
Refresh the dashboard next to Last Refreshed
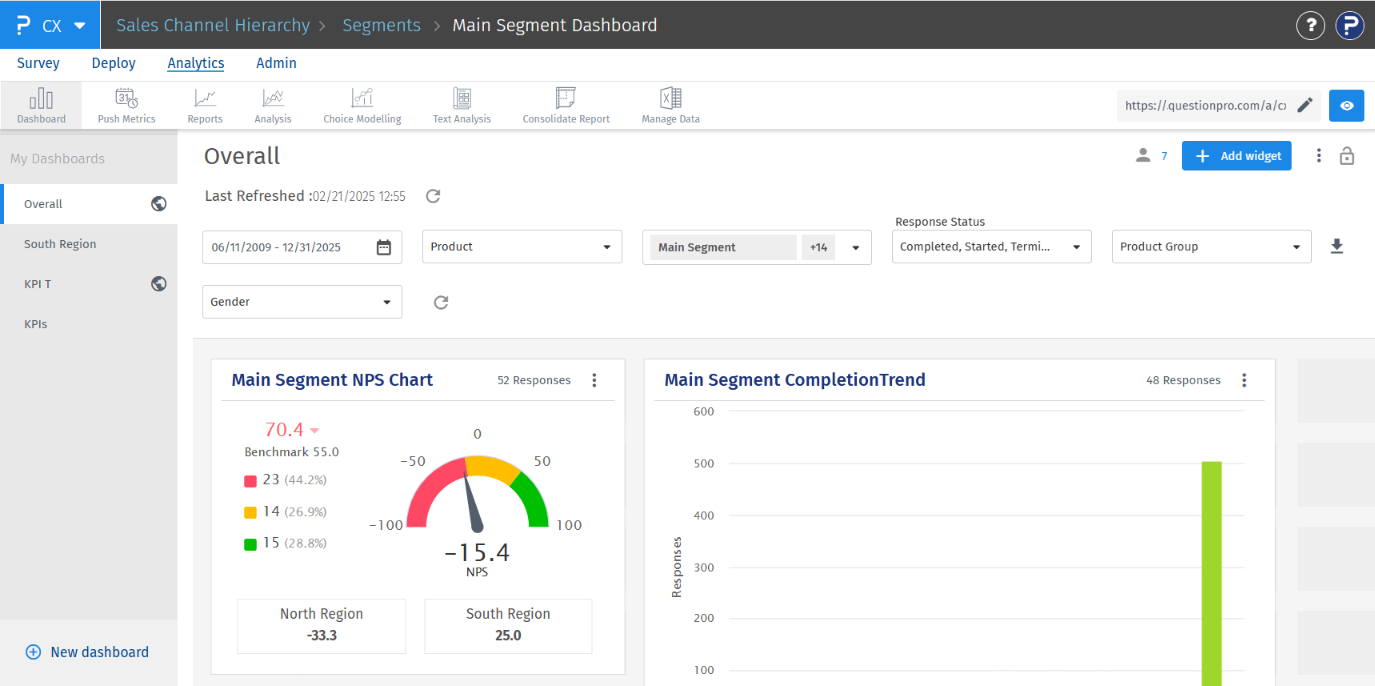tap(433, 196)
